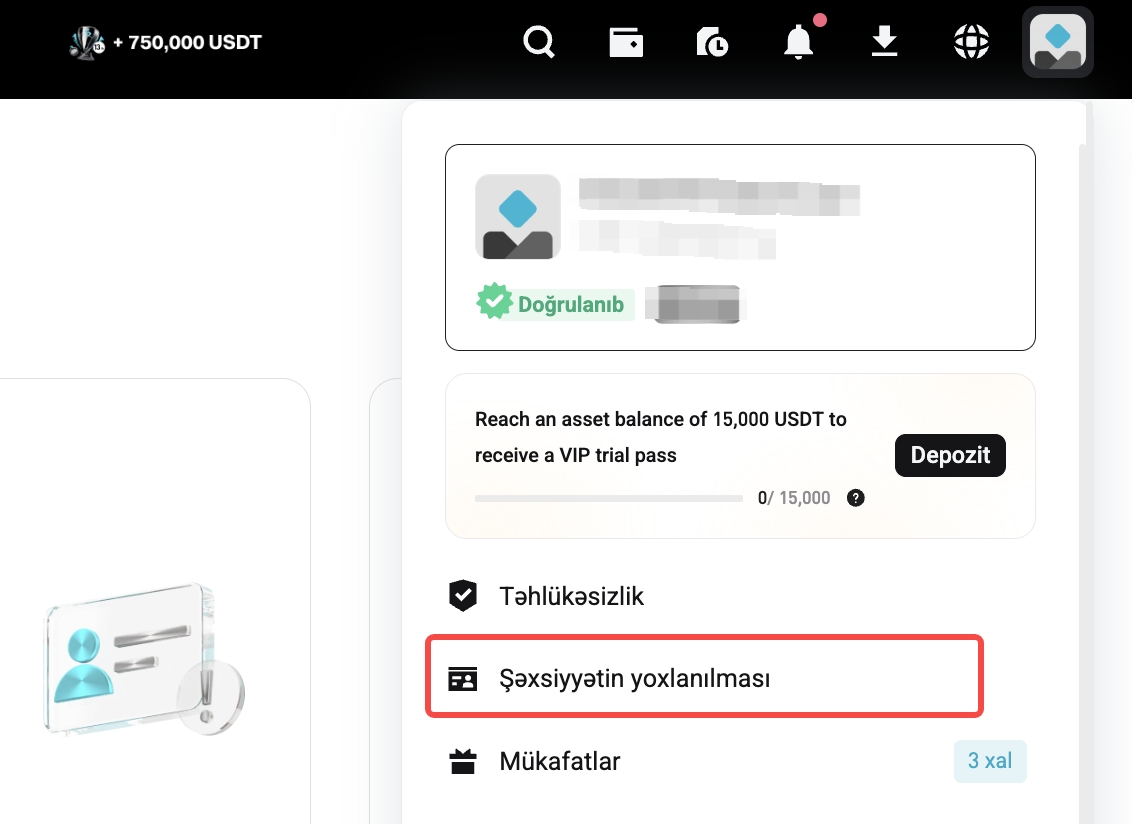Click the VIP asset balance progress bar
Screen dimensions: 1132x824
[608, 497]
